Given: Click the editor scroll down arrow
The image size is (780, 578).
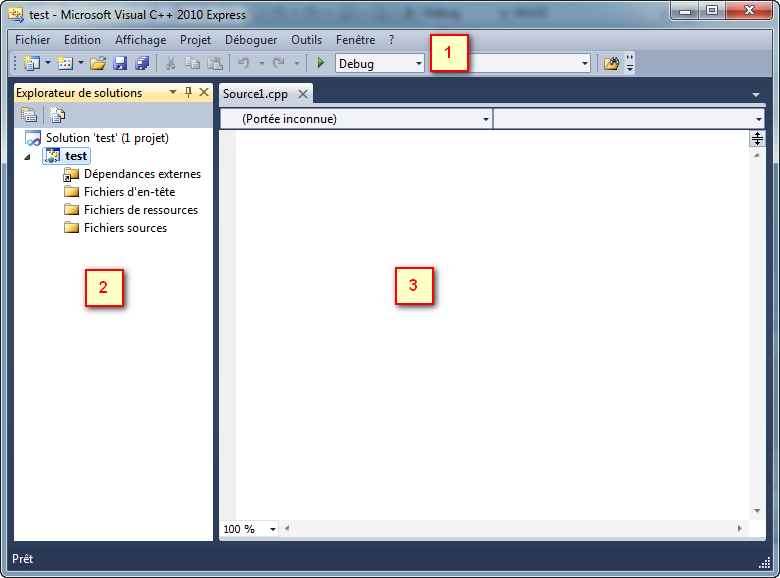Looking at the screenshot, I should [757, 511].
